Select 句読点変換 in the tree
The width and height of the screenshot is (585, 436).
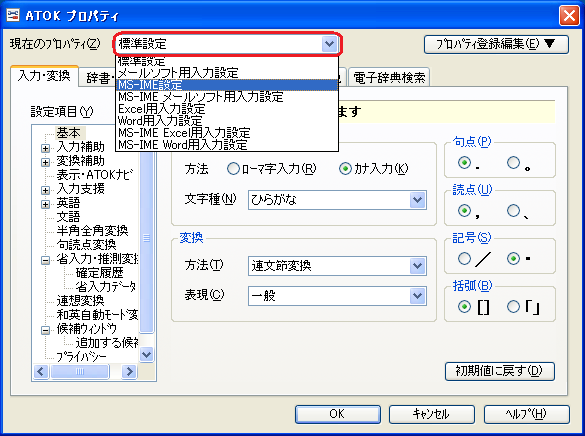[x=86, y=245]
